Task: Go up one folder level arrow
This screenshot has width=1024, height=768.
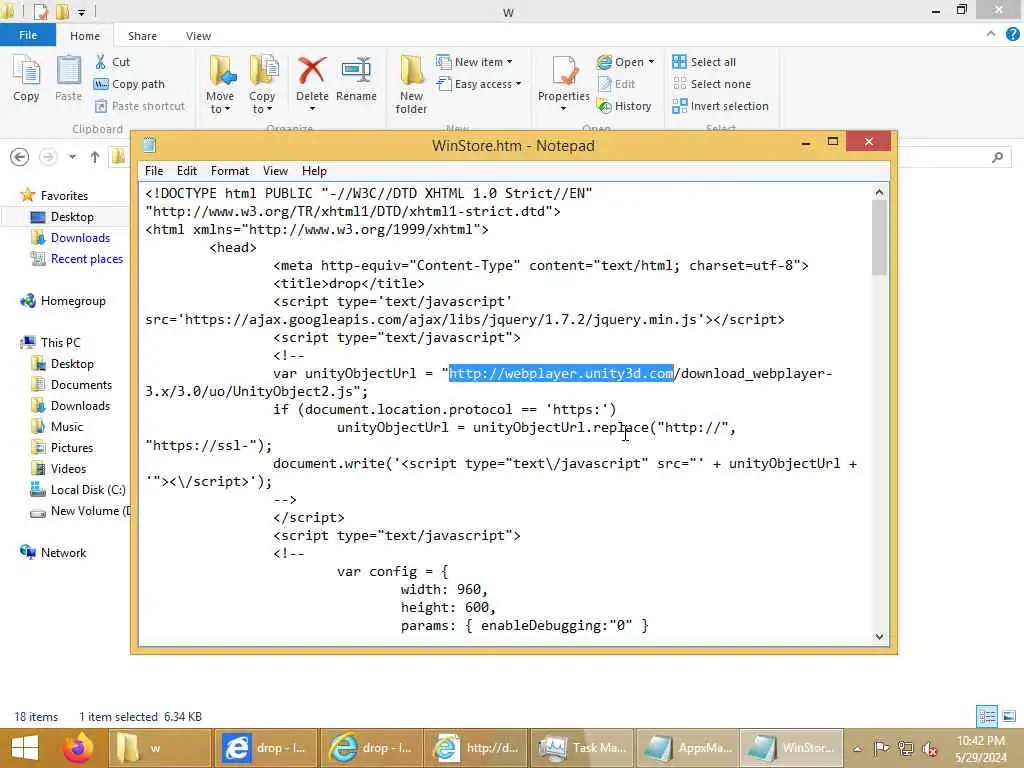Action: point(95,157)
